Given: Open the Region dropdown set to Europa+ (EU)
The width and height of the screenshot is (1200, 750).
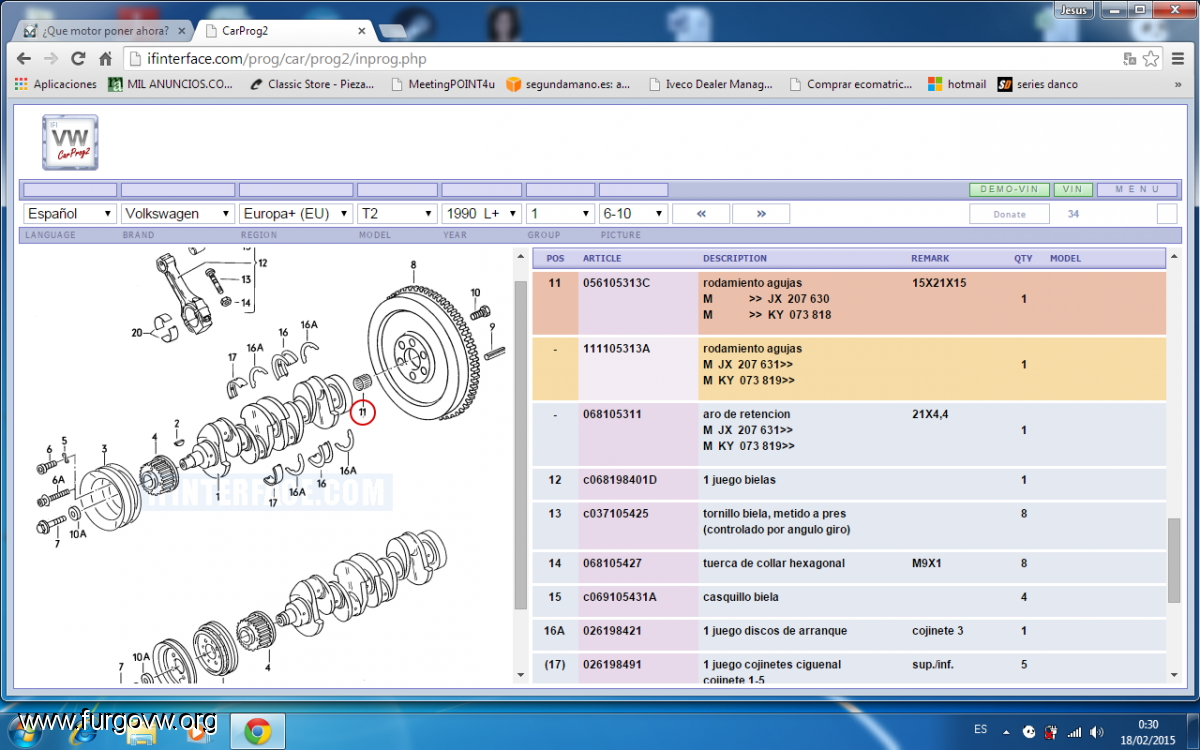Looking at the screenshot, I should click(296, 213).
